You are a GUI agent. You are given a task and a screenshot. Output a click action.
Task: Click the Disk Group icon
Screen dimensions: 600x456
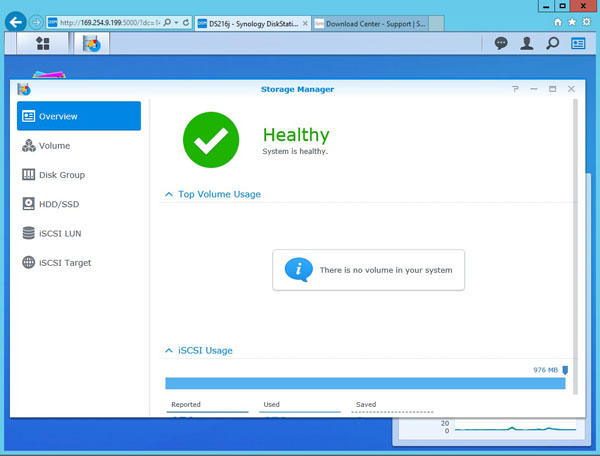[29, 175]
